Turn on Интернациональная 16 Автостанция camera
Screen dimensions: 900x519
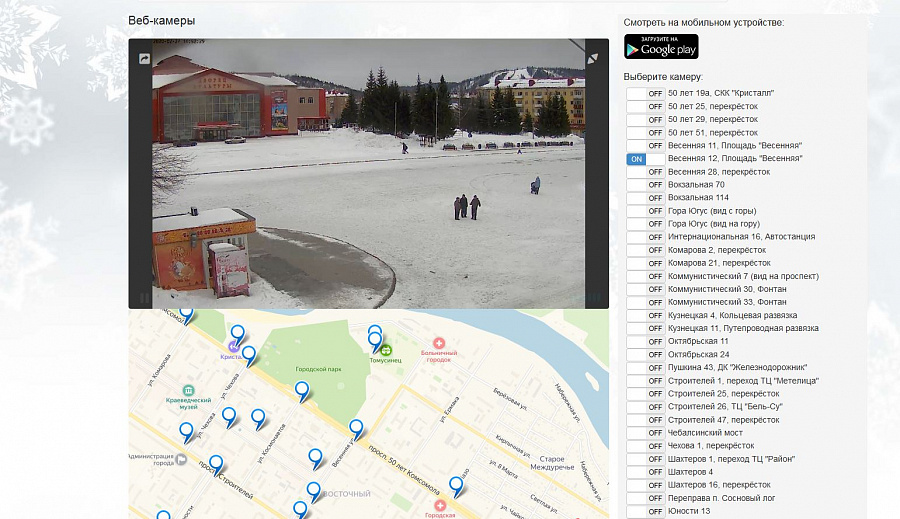click(x=646, y=237)
